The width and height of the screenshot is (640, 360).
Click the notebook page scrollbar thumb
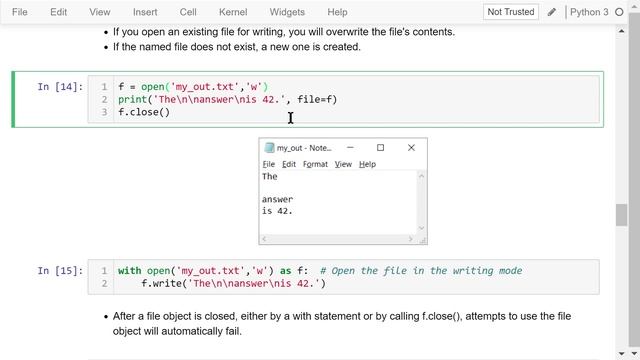click(x=622, y=215)
